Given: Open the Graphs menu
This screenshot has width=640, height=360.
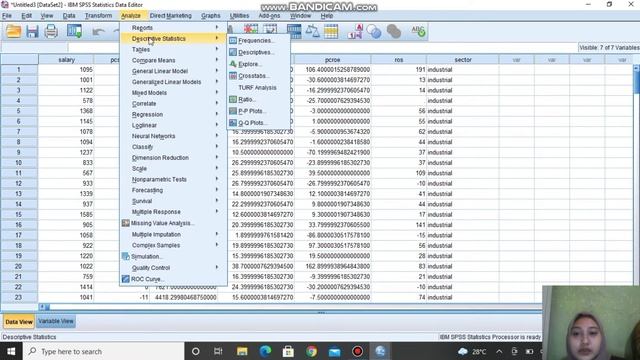Looking at the screenshot, I should pos(211,16).
